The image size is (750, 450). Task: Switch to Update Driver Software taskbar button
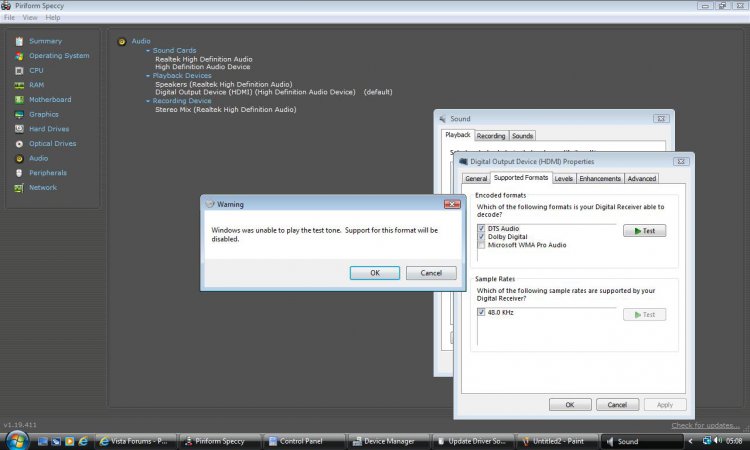473,441
